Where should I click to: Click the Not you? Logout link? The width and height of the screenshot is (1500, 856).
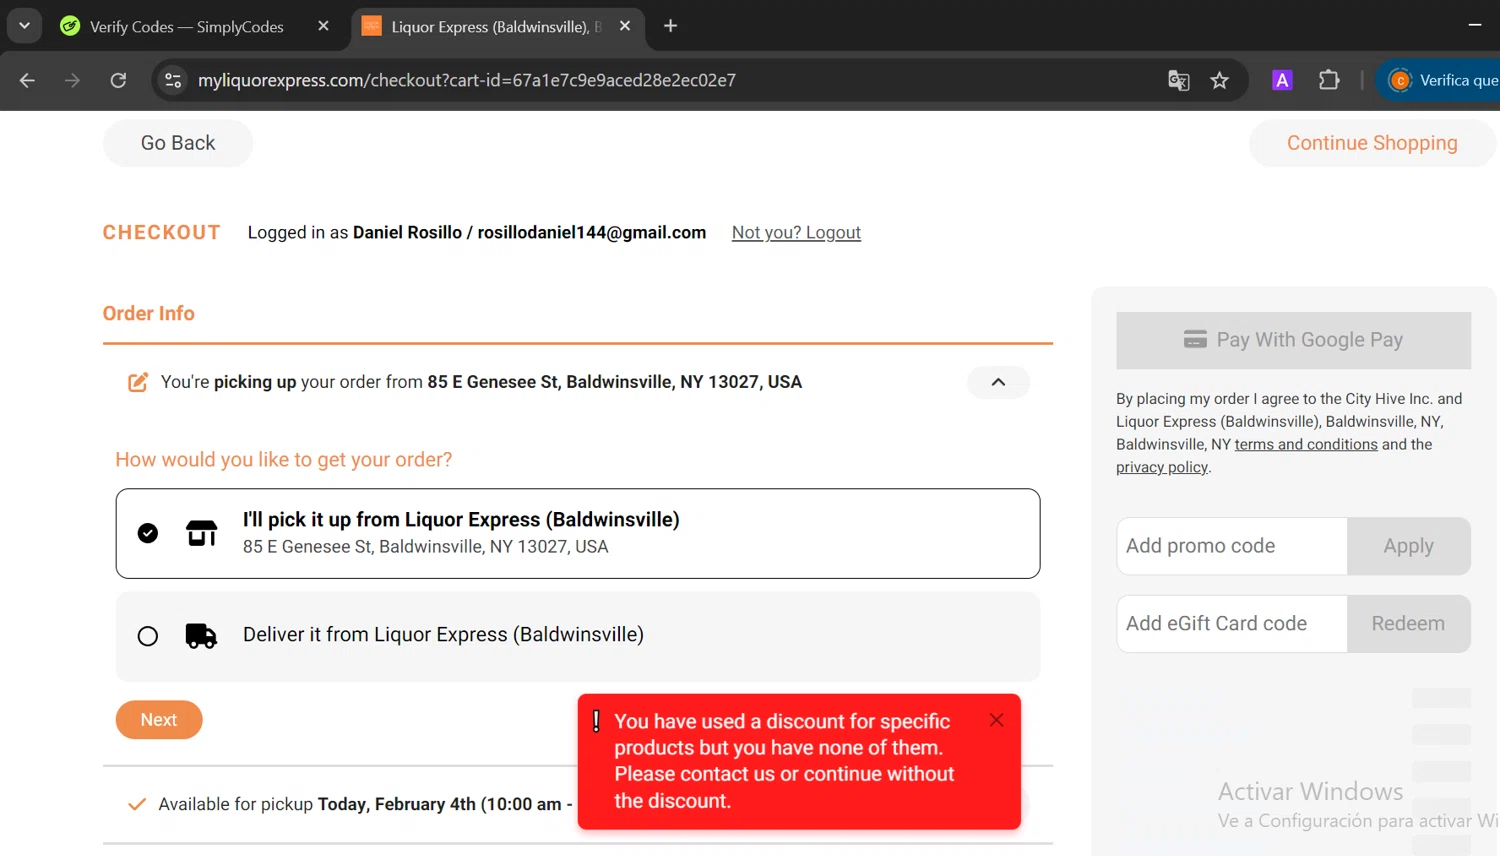(796, 232)
